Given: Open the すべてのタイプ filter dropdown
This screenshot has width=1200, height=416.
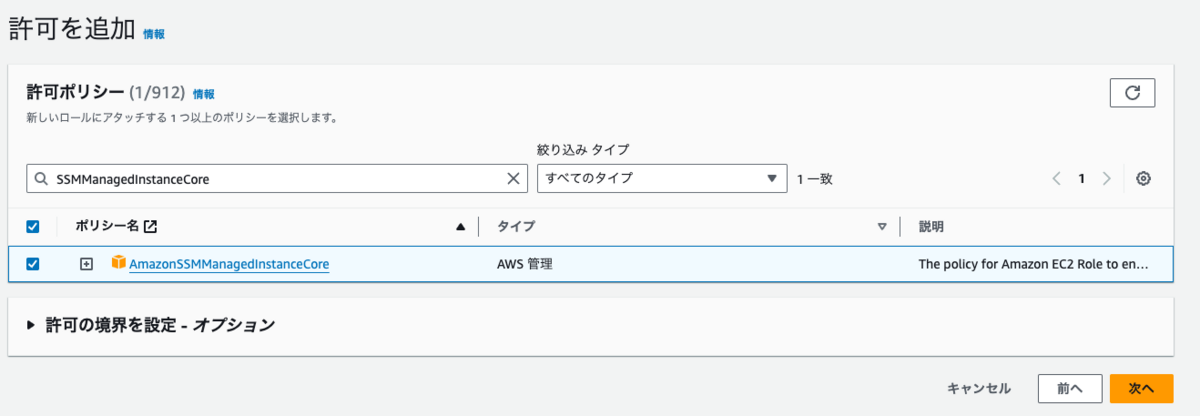Looking at the screenshot, I should coord(661,179).
